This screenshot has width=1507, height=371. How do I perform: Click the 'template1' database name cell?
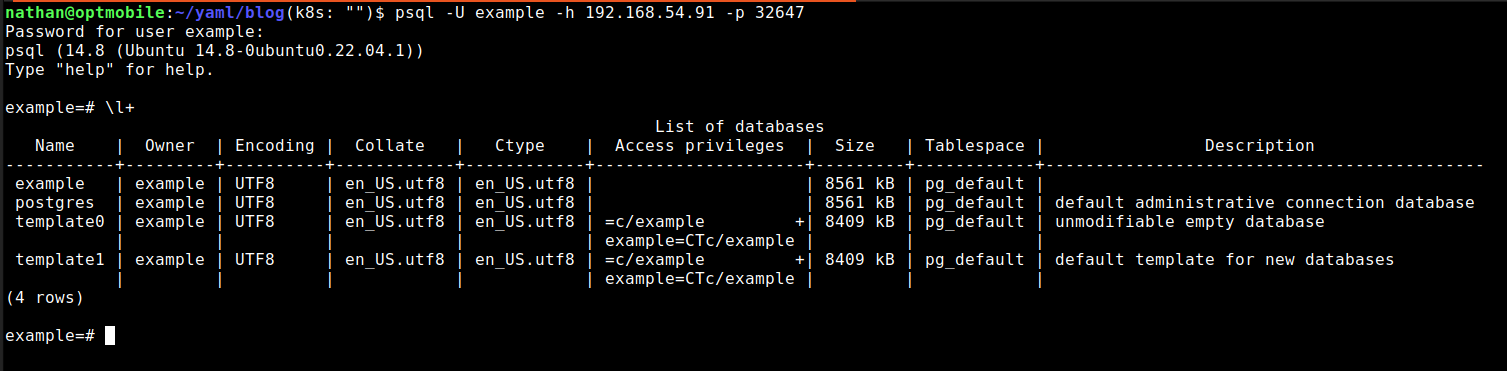pyautogui.click(x=60, y=260)
